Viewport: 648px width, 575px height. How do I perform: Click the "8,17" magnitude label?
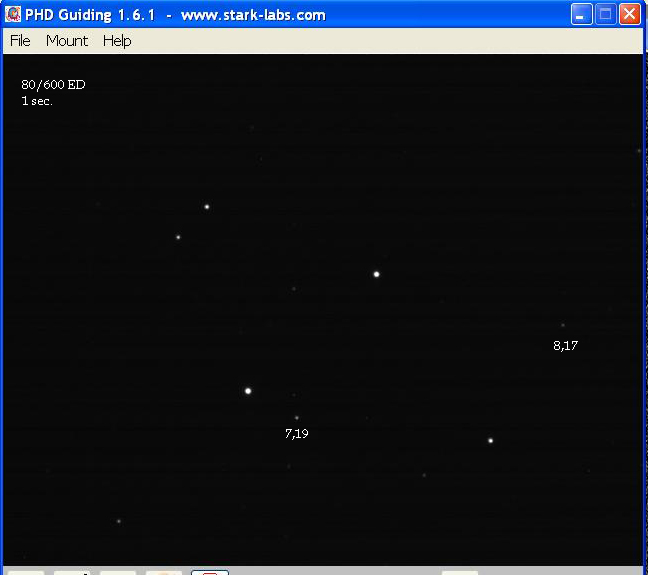click(565, 346)
